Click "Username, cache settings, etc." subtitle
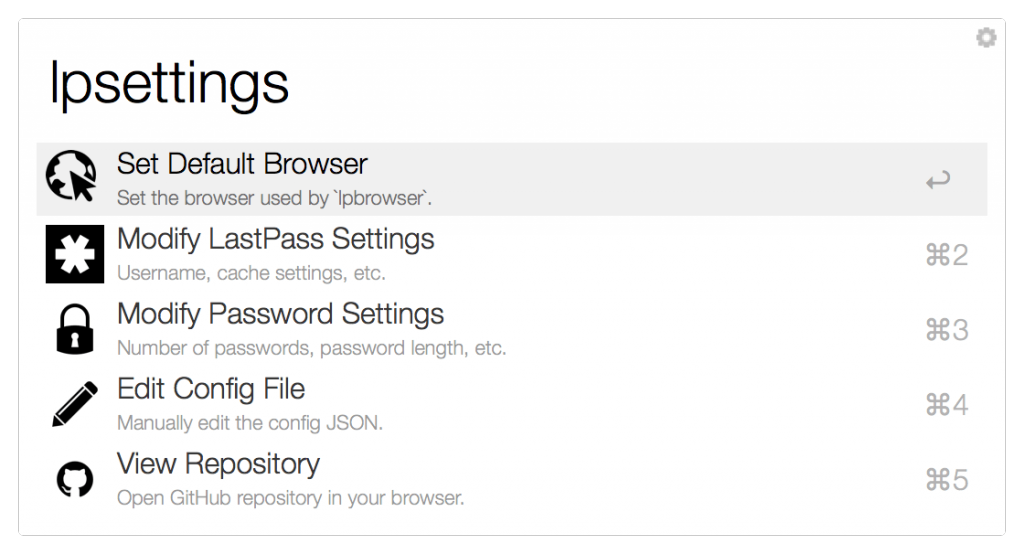The width and height of the screenshot is (1024, 554). tap(251, 273)
